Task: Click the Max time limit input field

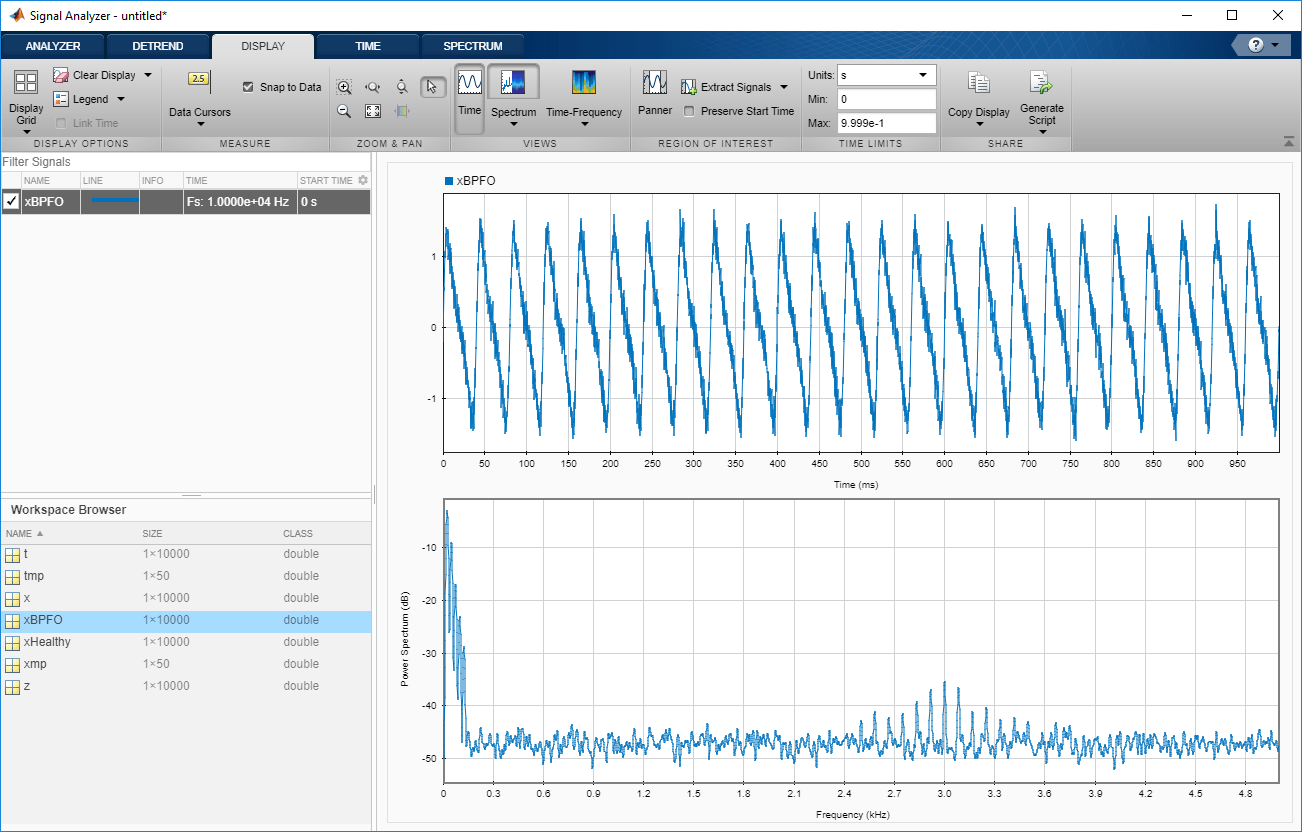Action: (886, 123)
